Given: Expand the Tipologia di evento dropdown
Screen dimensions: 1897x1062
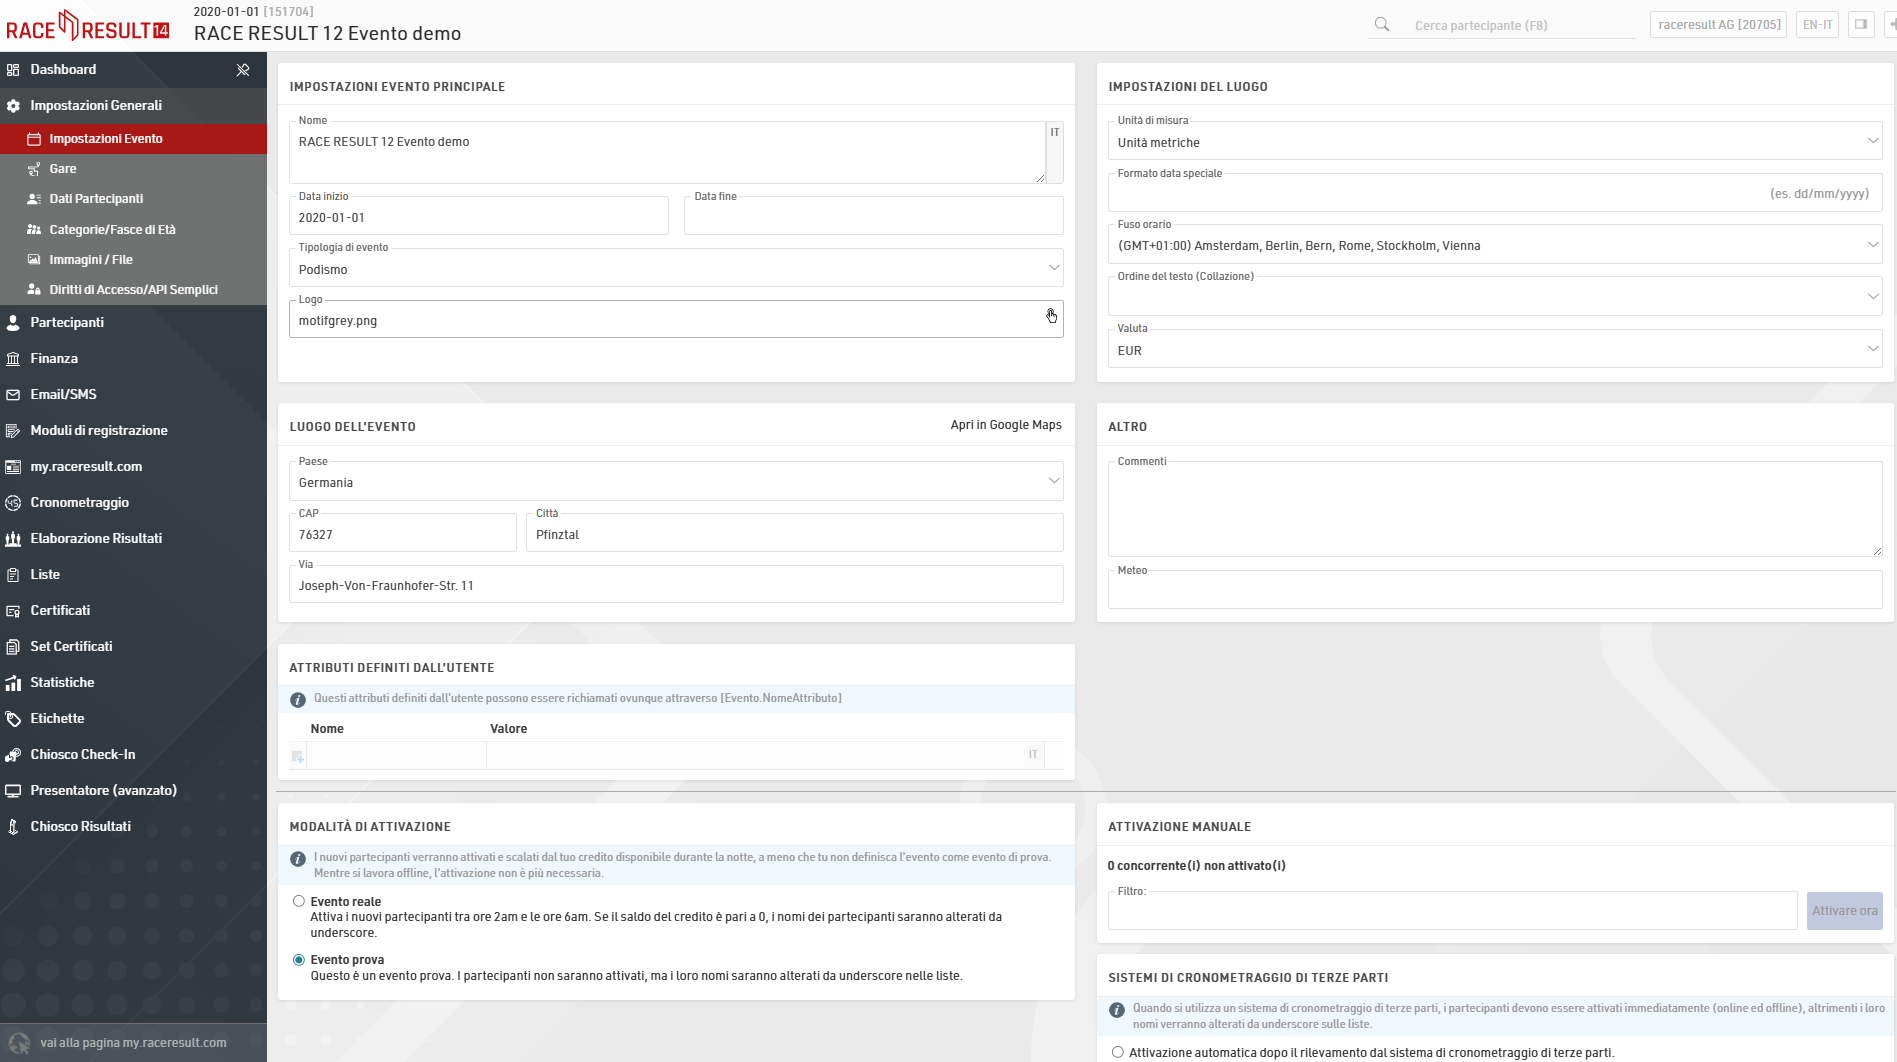Looking at the screenshot, I should [676, 269].
